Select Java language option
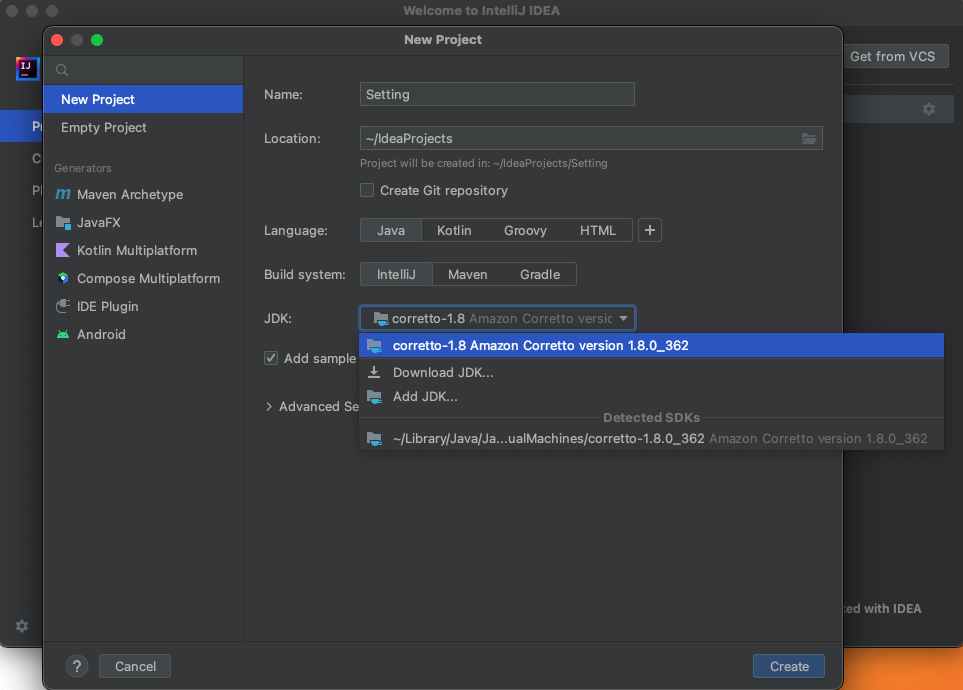This screenshot has height=690, width=963. 391,230
